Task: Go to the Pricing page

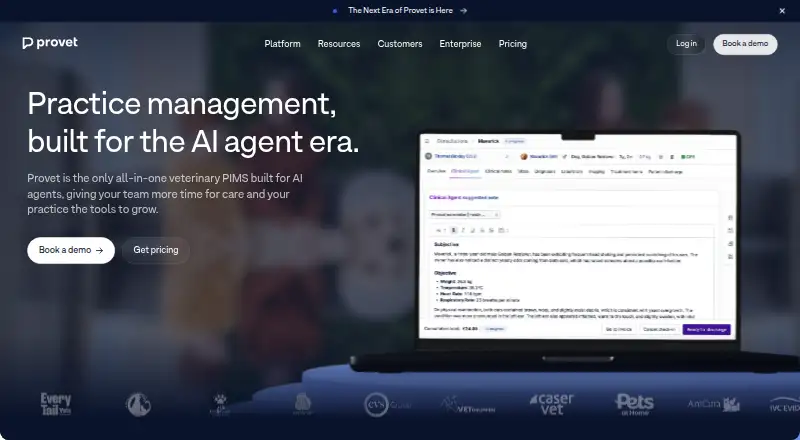Action: [x=513, y=44]
